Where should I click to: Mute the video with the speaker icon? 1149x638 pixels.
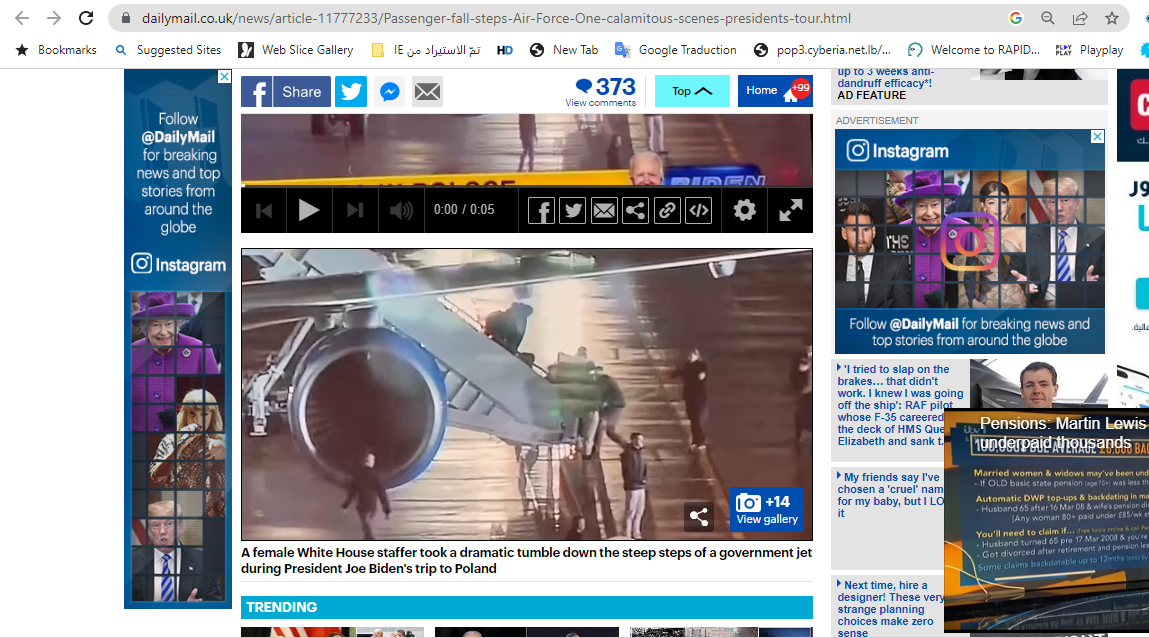tap(400, 210)
